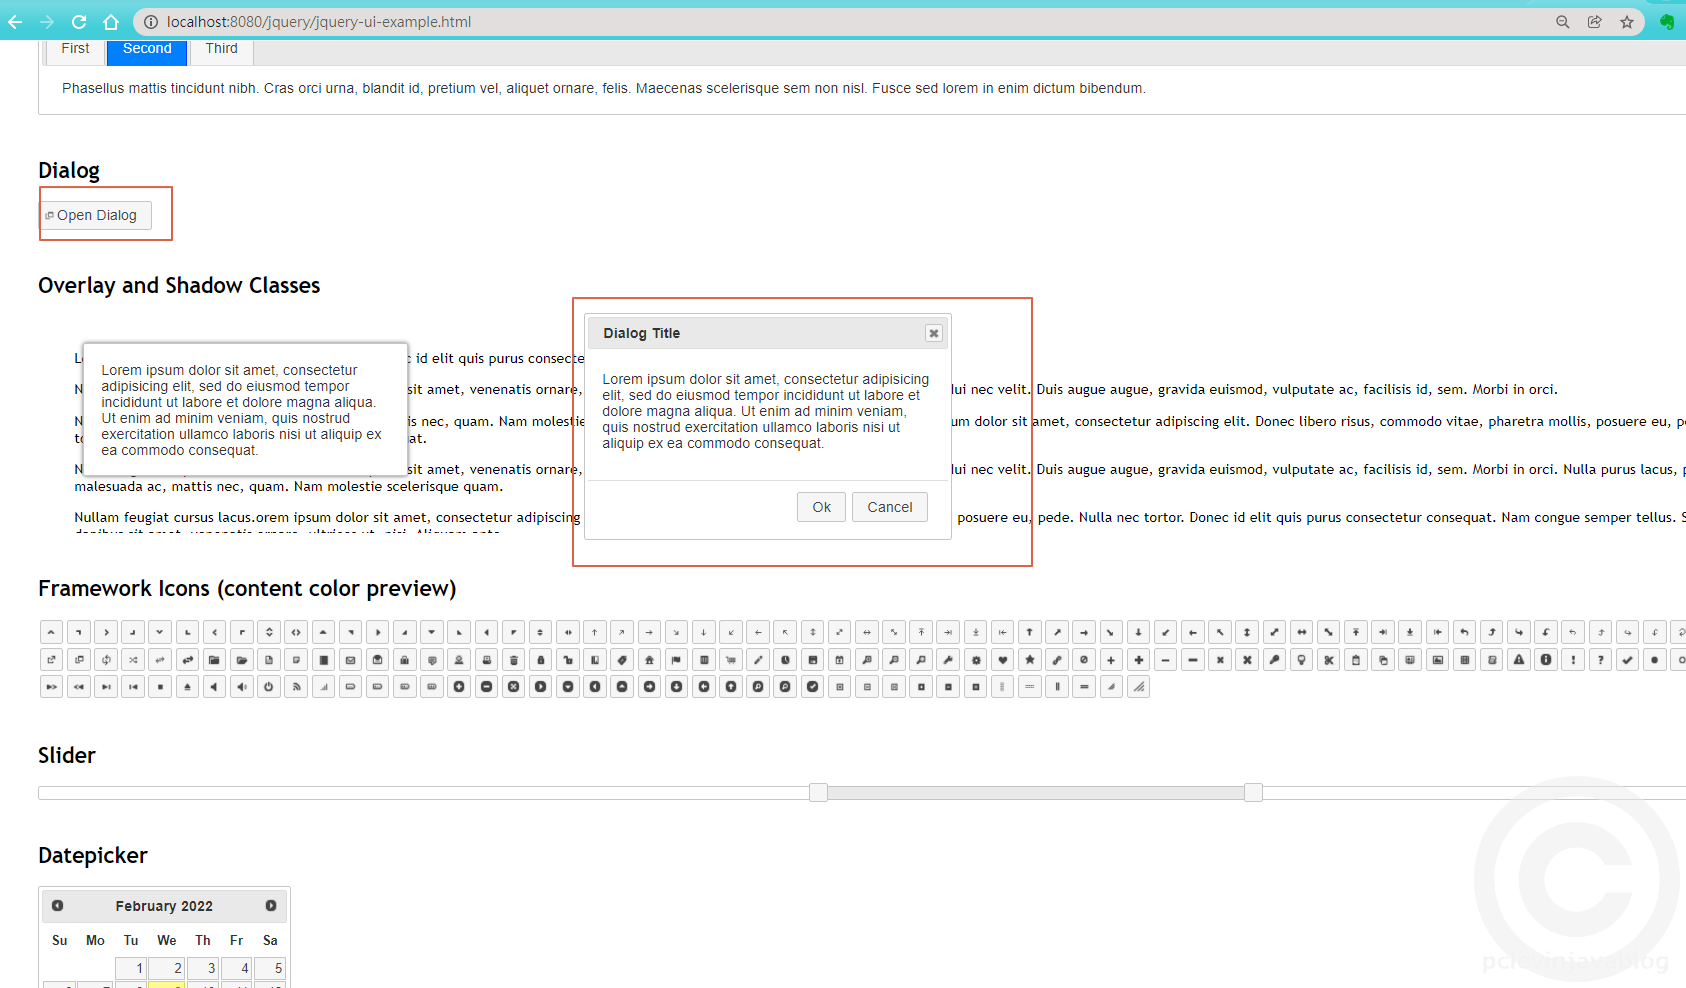Click the star framework icon
The image size is (1686, 988).
(1030, 660)
